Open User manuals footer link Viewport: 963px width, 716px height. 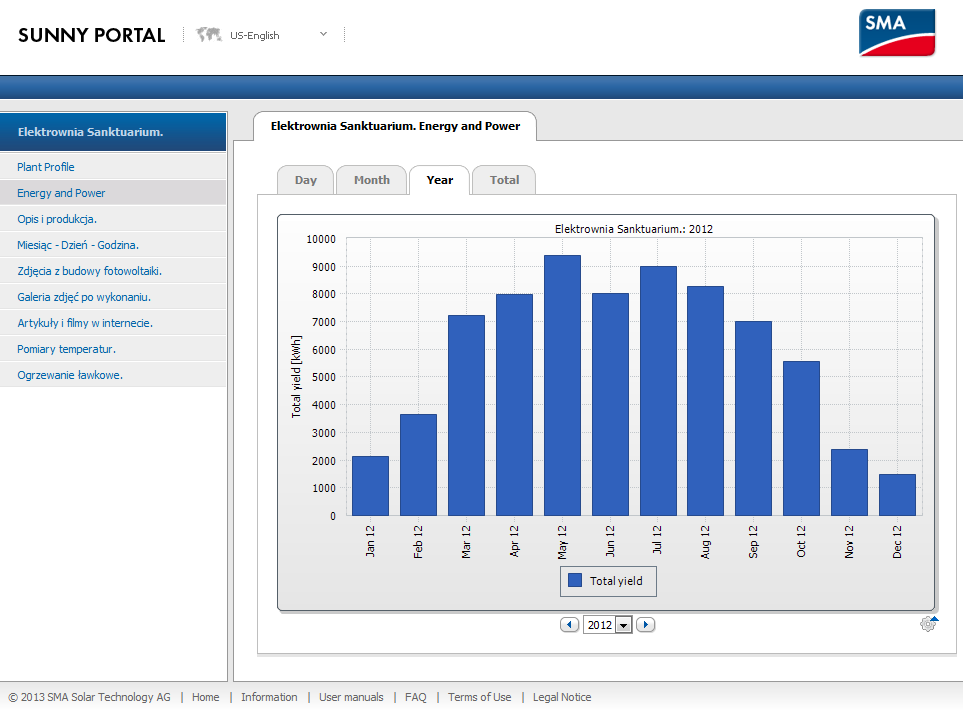pyautogui.click(x=351, y=697)
